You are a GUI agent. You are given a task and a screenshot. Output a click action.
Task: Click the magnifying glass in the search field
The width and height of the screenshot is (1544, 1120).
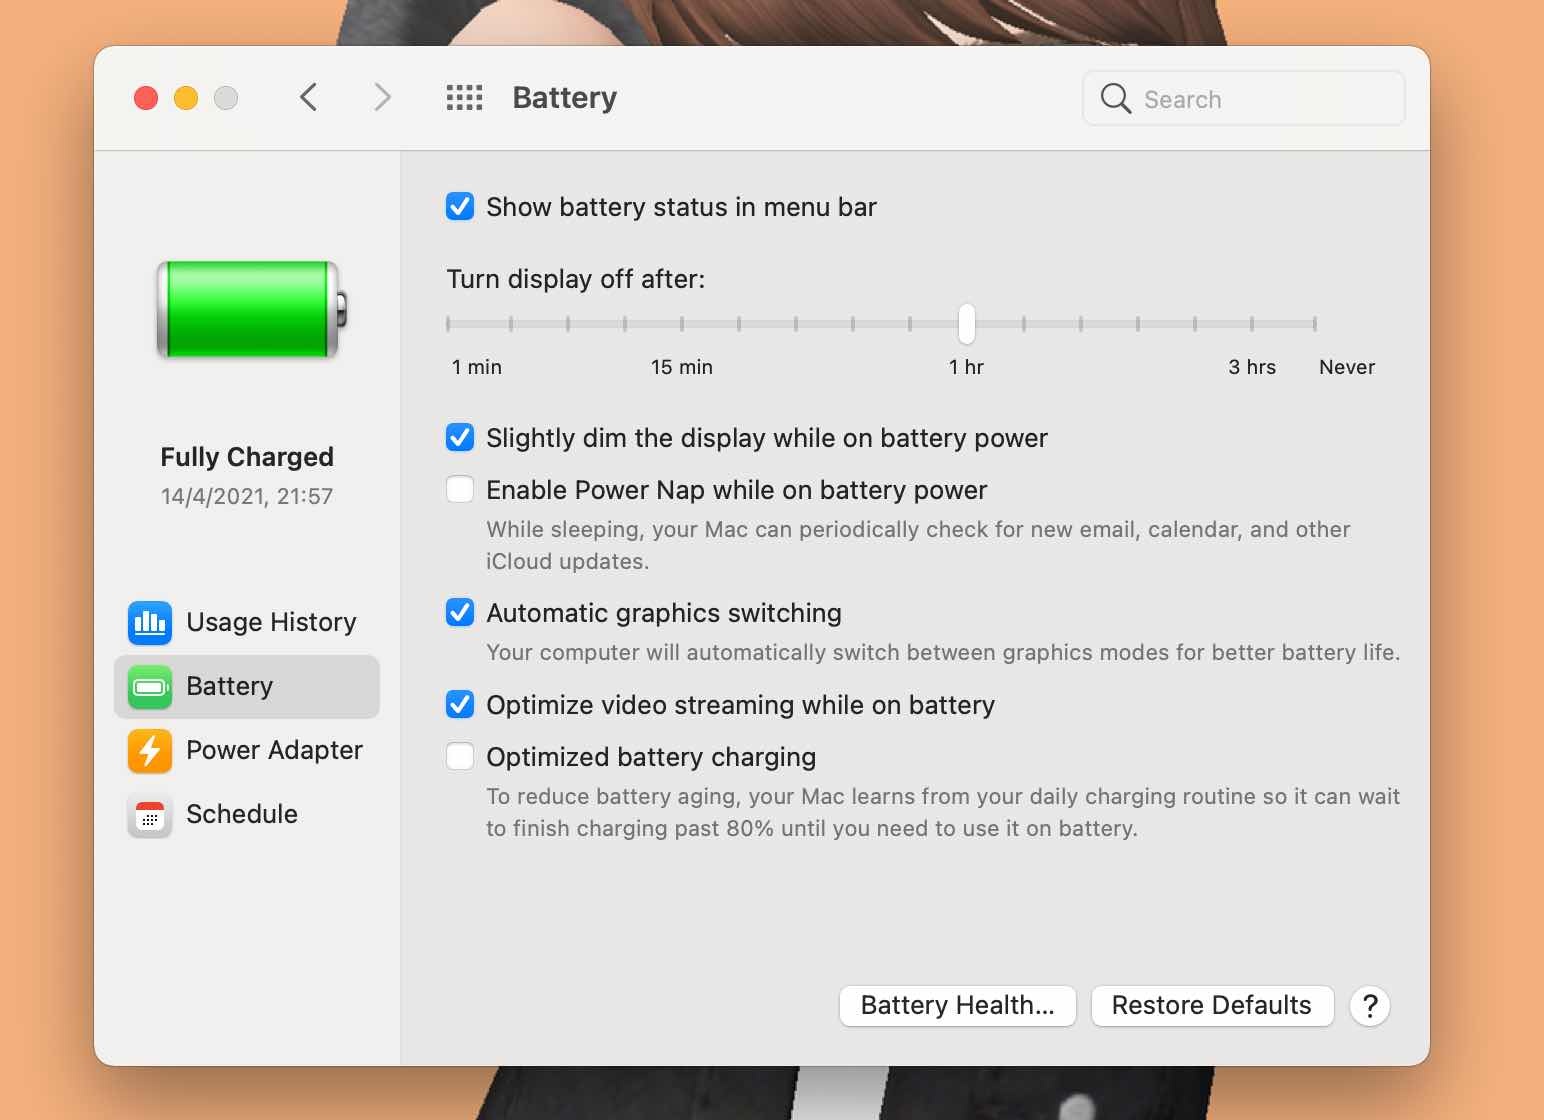click(1114, 99)
